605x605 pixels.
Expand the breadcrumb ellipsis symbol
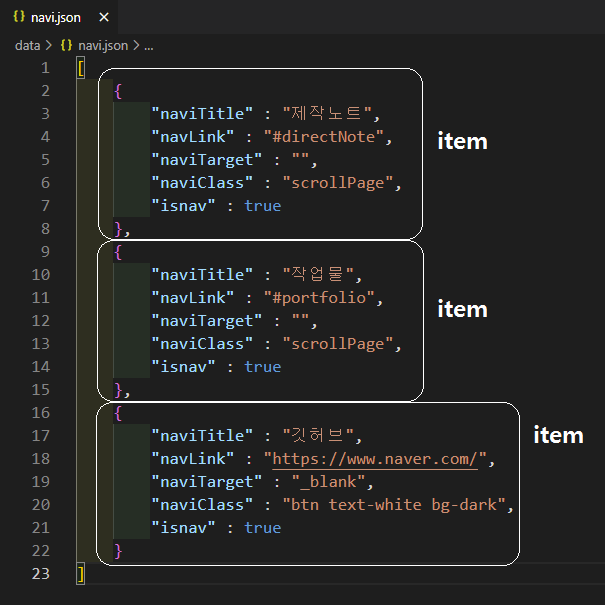(x=148, y=45)
